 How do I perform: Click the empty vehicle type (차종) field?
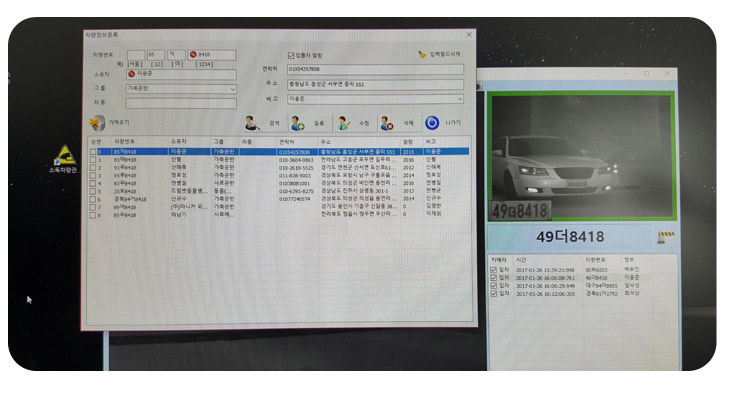pos(181,103)
